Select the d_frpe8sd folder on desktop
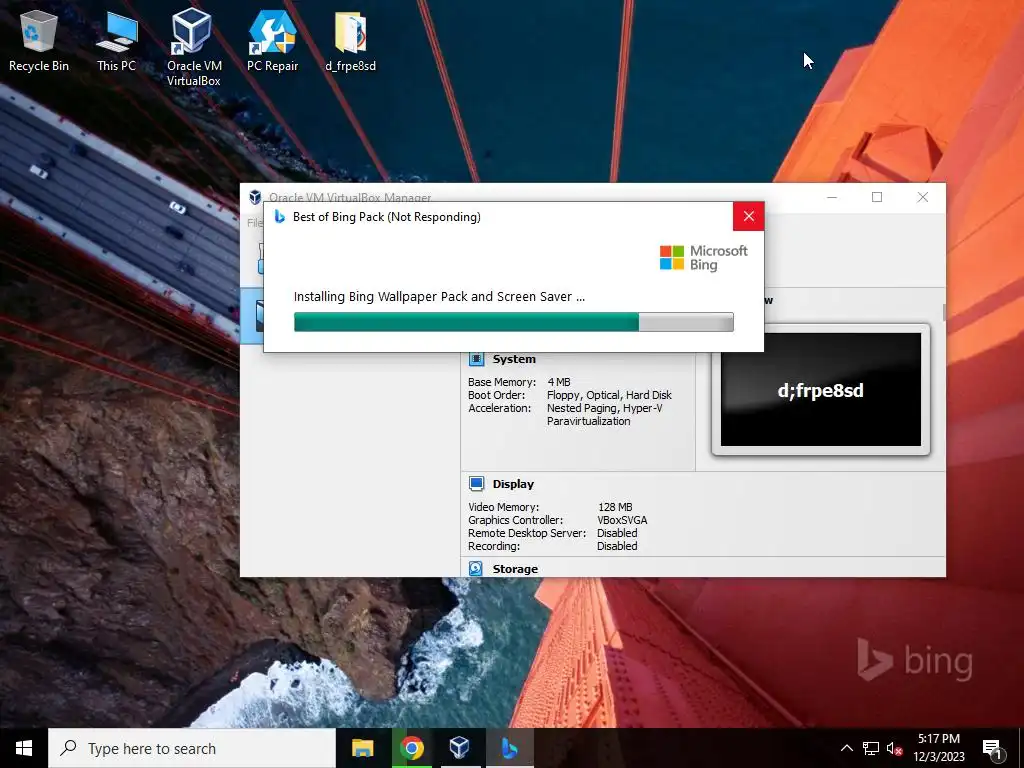The height and width of the screenshot is (768, 1024). pyautogui.click(x=351, y=42)
